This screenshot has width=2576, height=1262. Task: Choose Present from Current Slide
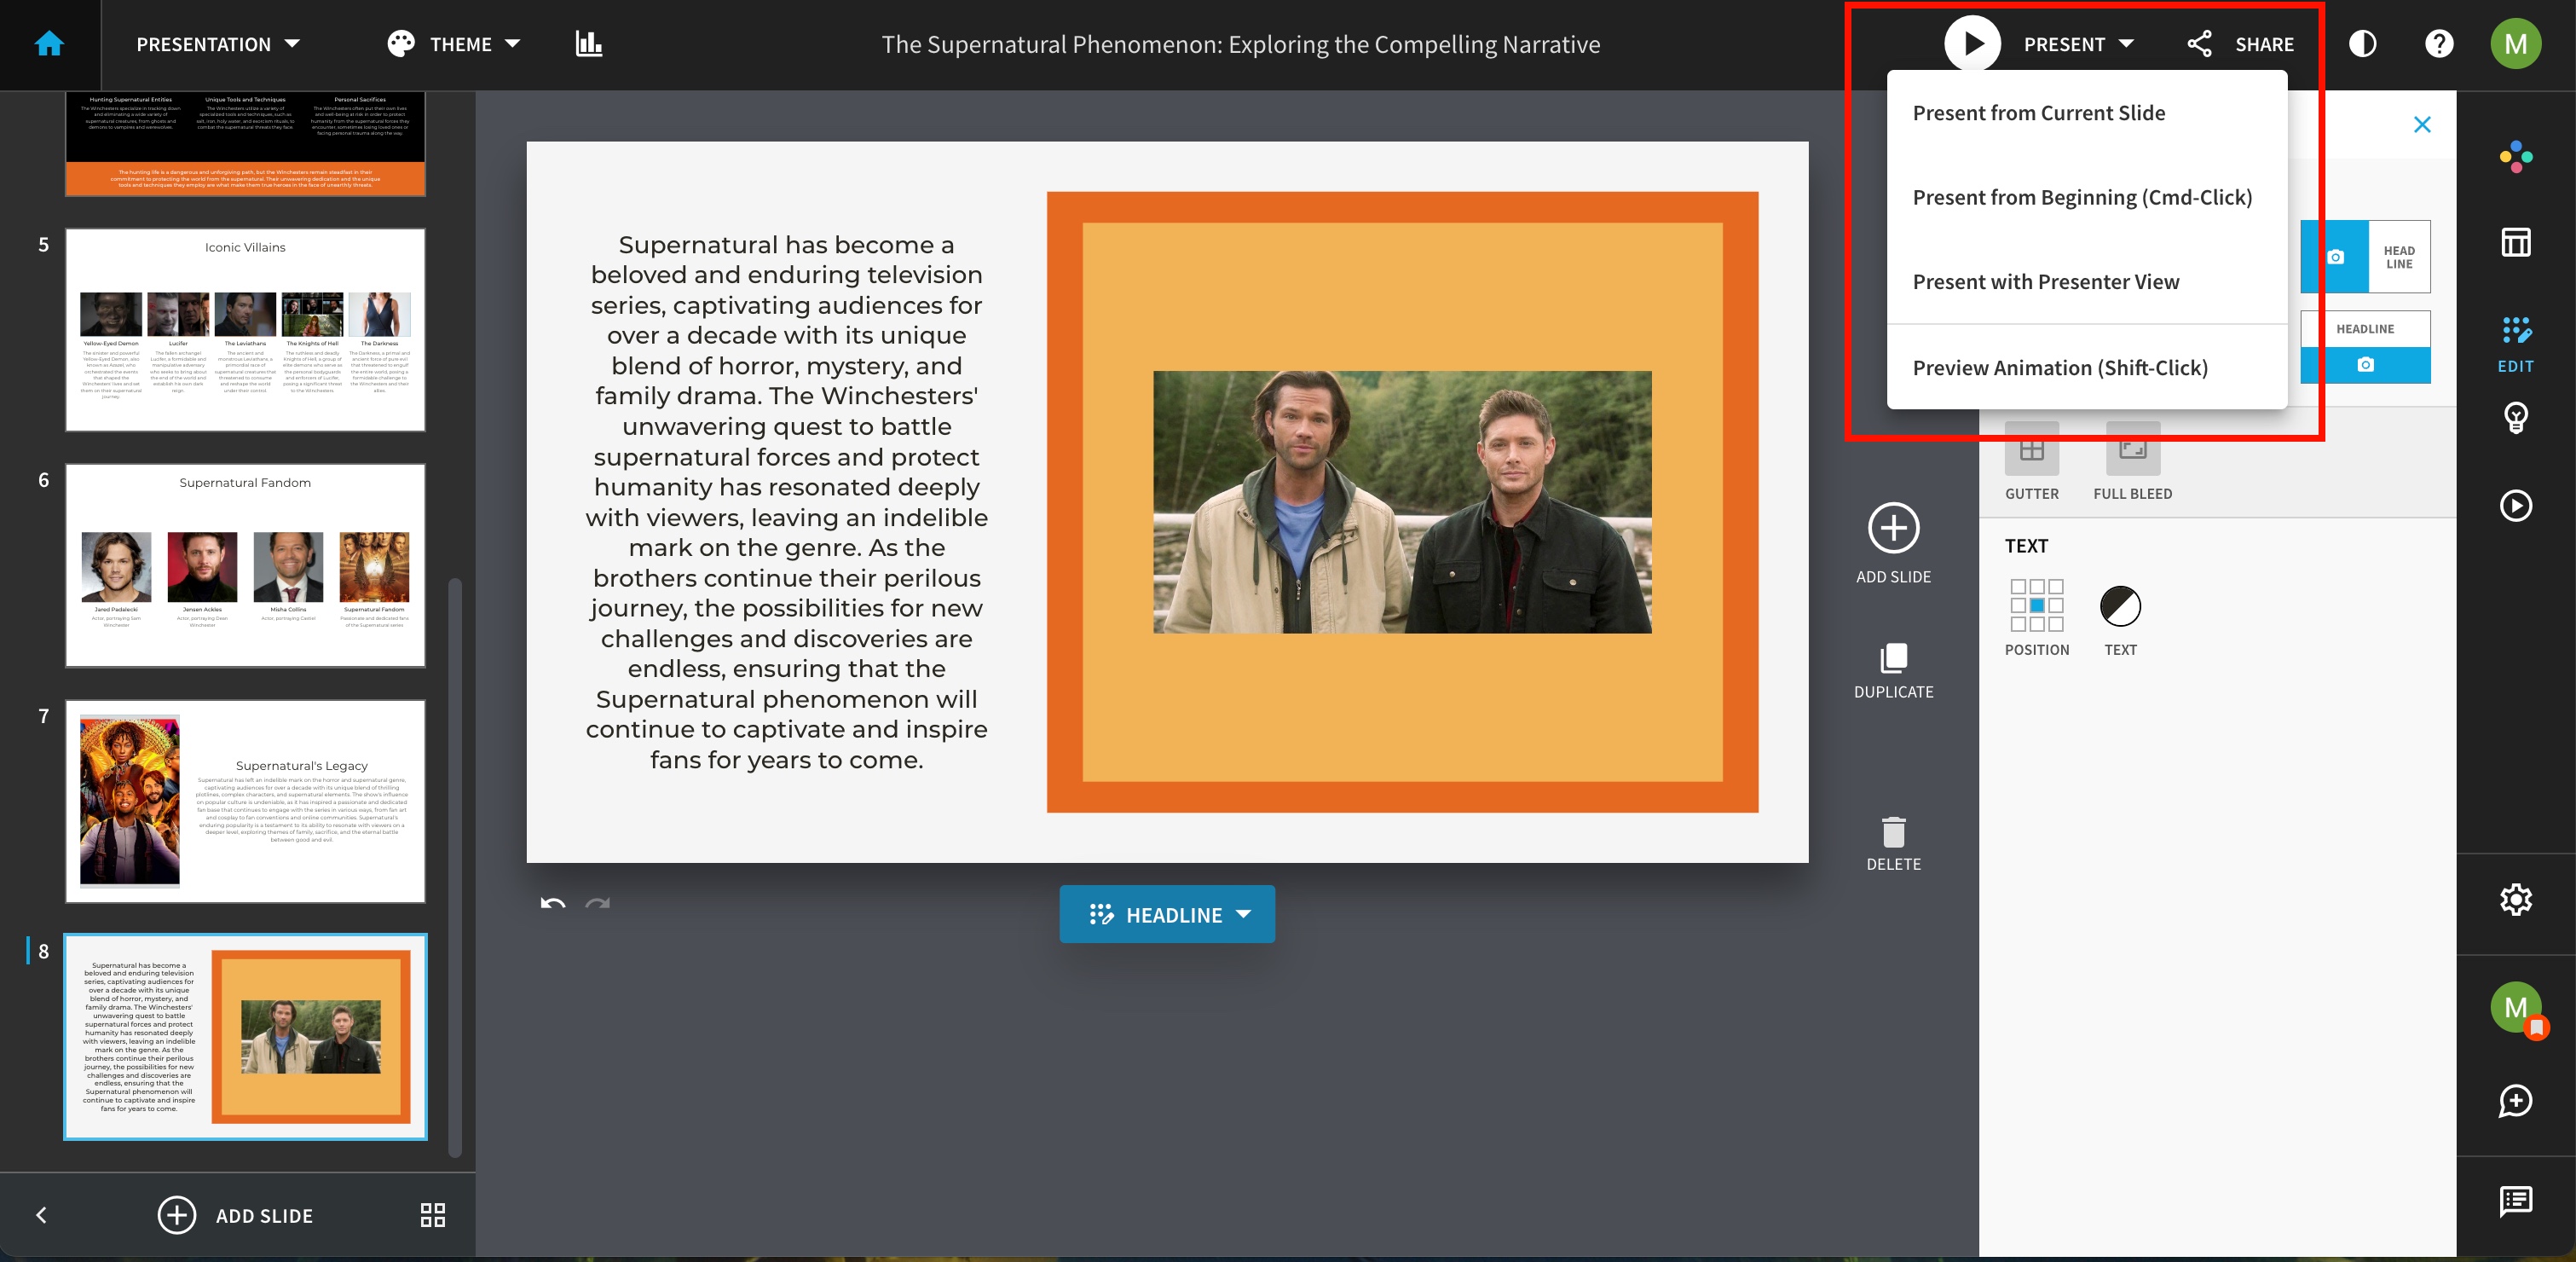click(x=2086, y=113)
